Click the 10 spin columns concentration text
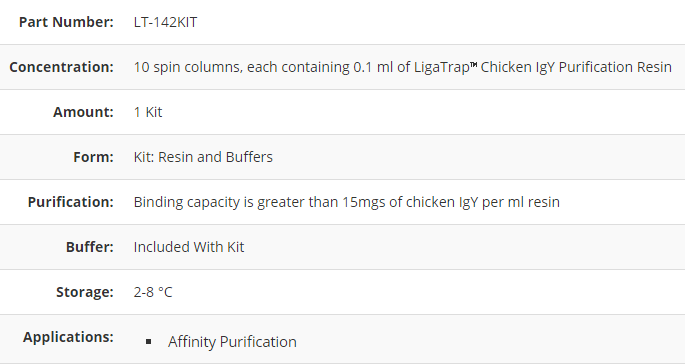This screenshot has width=685, height=364. pyautogui.click(x=402, y=67)
